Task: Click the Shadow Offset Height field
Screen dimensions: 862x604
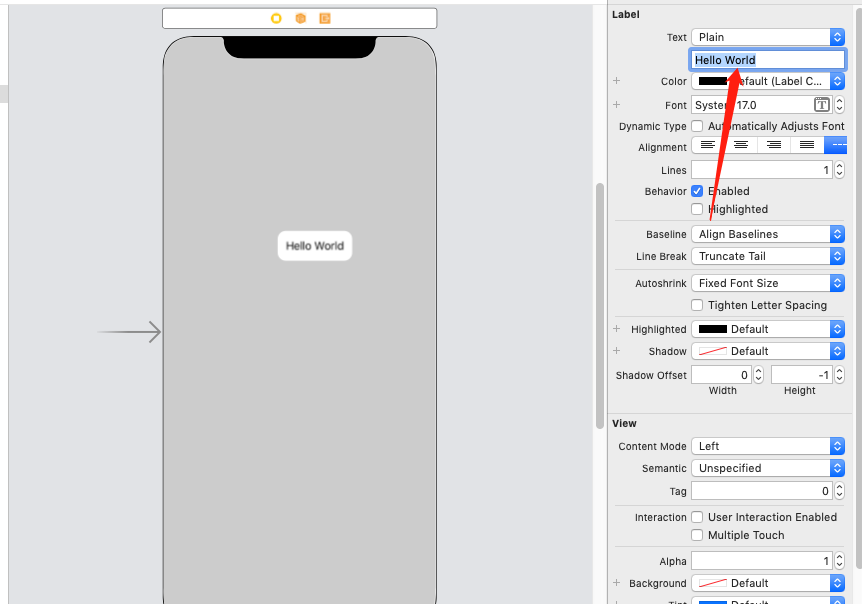Action: click(x=802, y=375)
